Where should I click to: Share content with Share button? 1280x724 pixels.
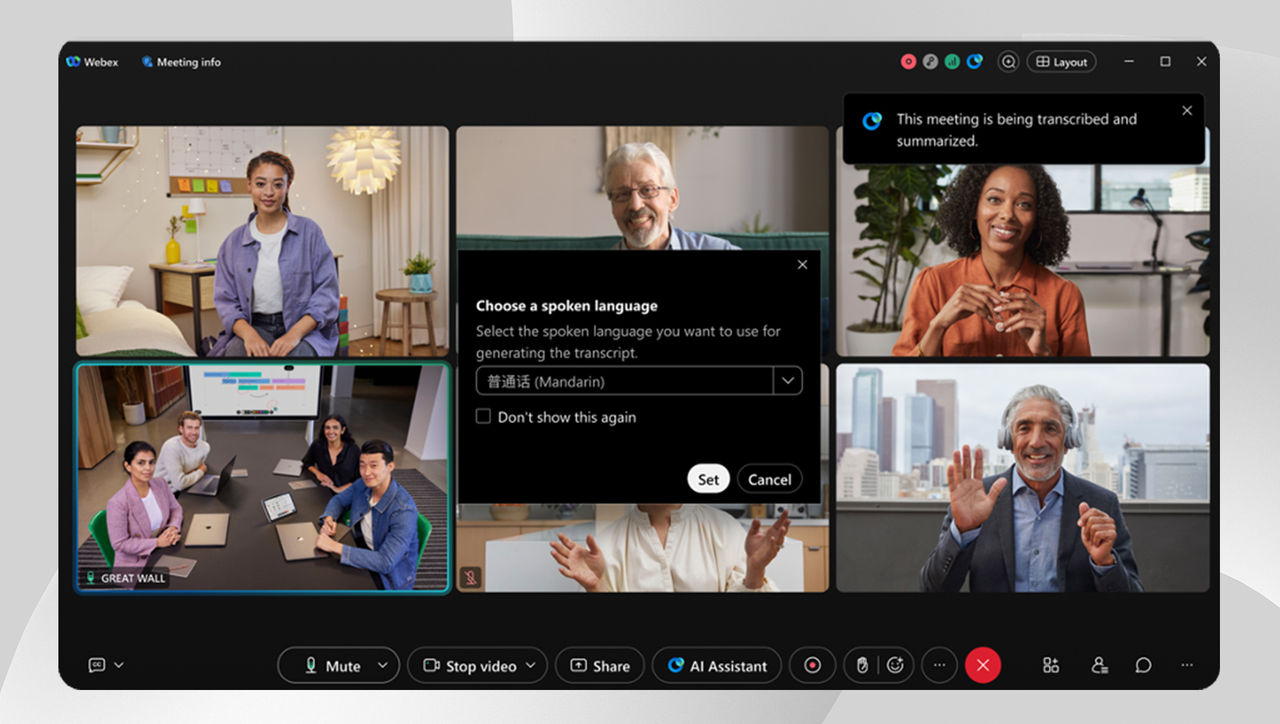600,666
